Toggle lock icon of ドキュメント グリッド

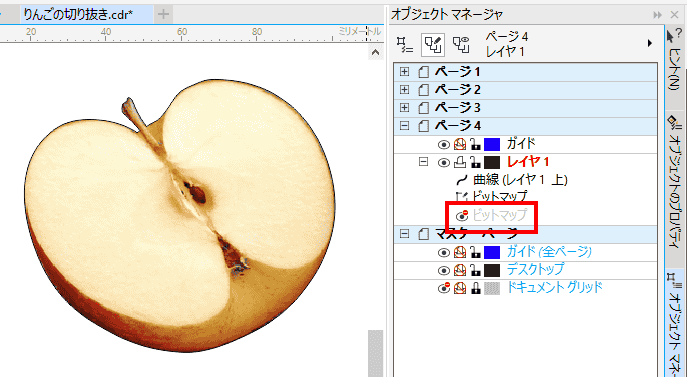(475, 288)
